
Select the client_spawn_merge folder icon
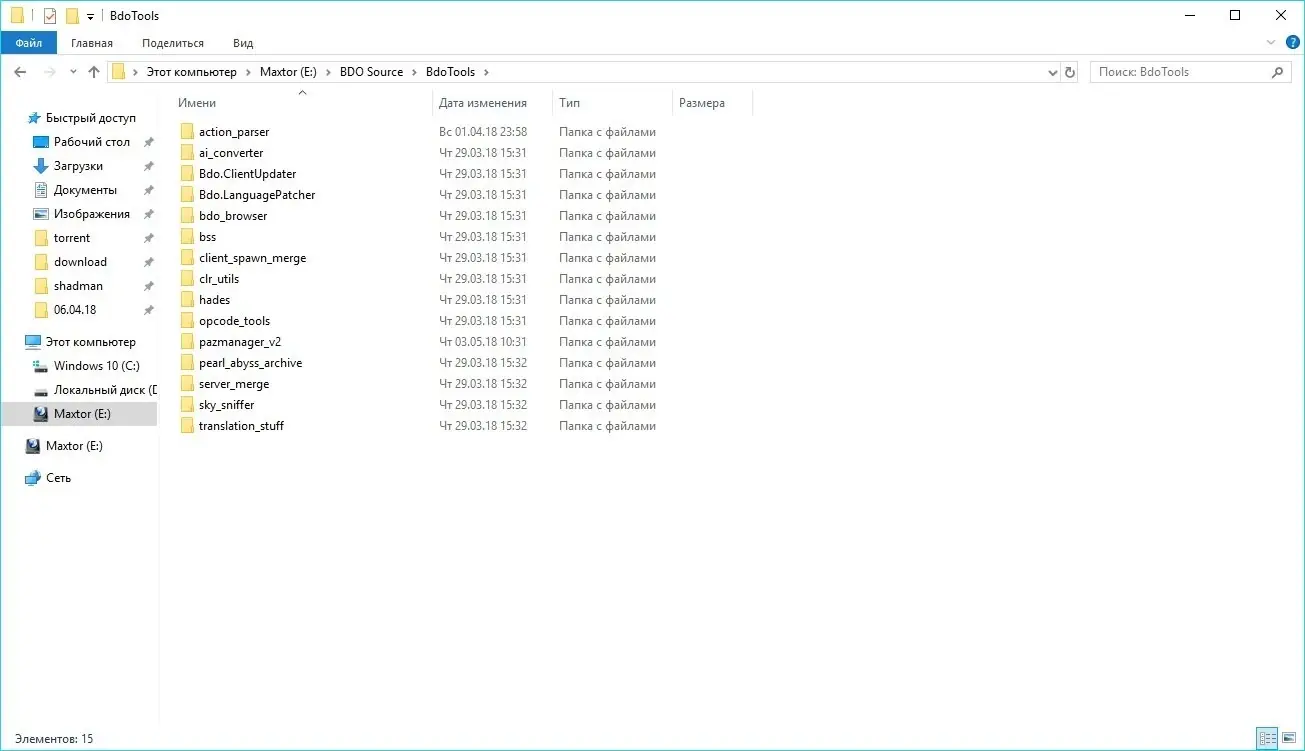[187, 258]
